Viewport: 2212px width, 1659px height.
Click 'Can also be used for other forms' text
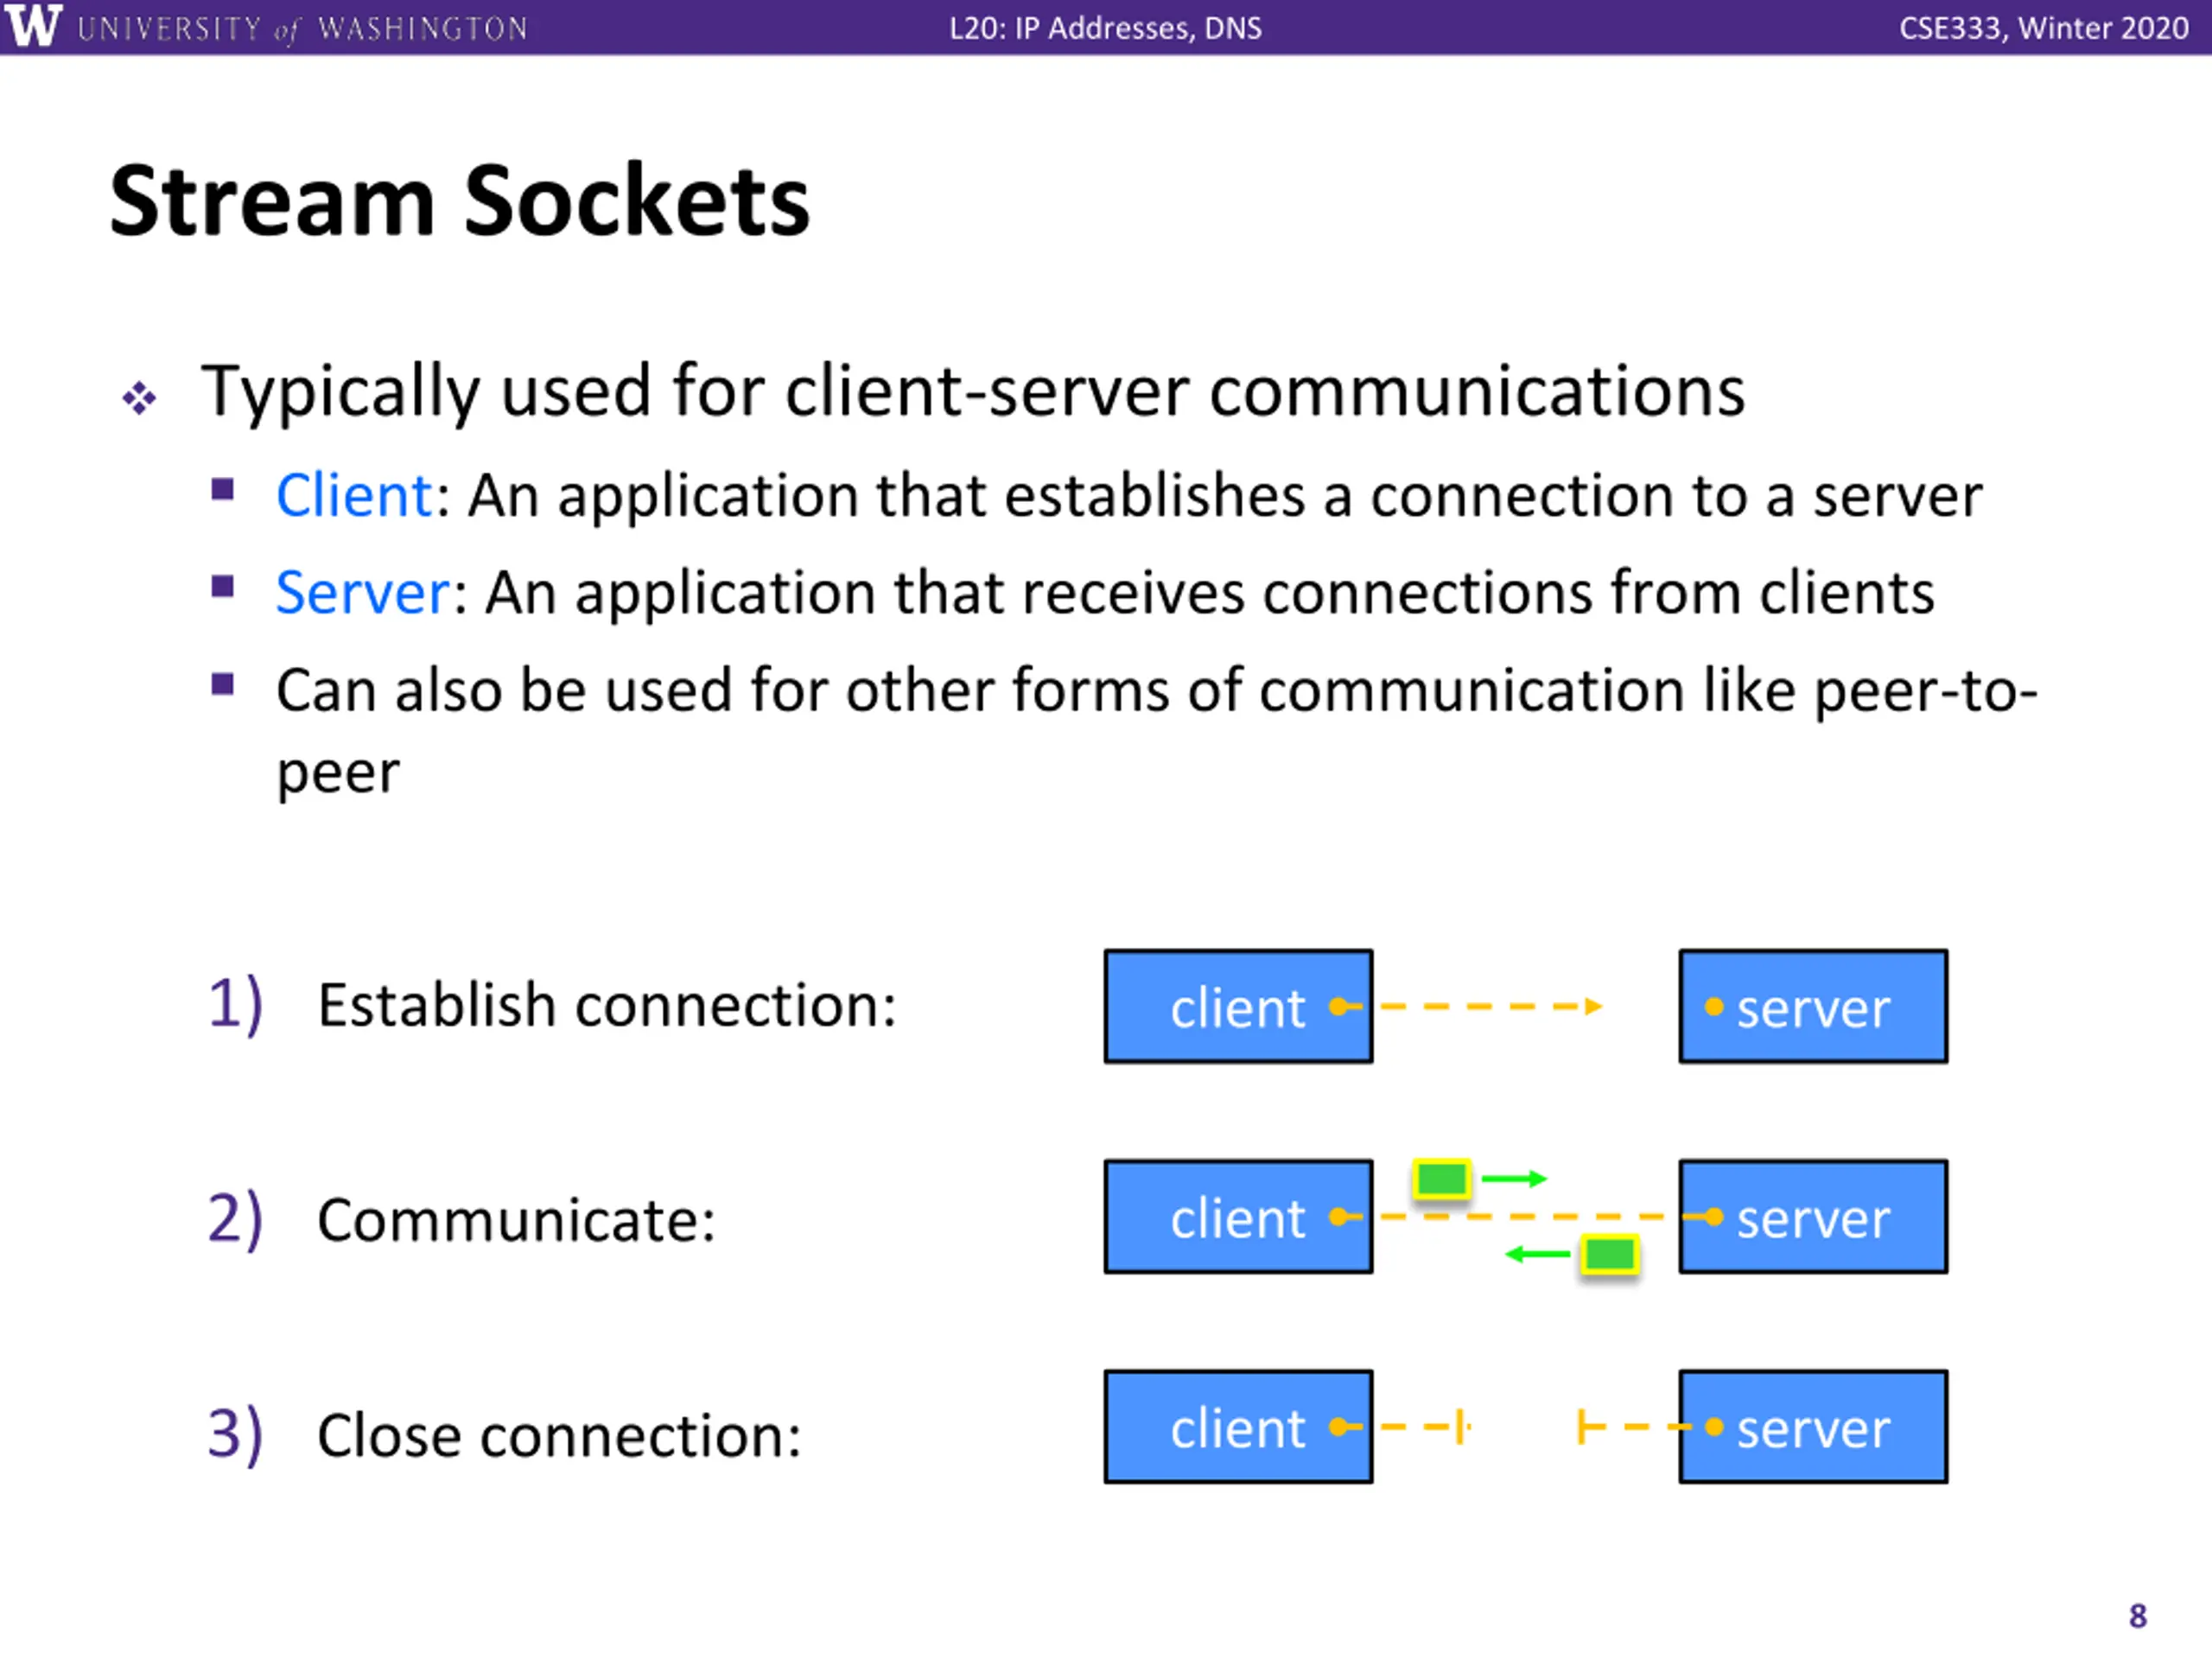1157,730
